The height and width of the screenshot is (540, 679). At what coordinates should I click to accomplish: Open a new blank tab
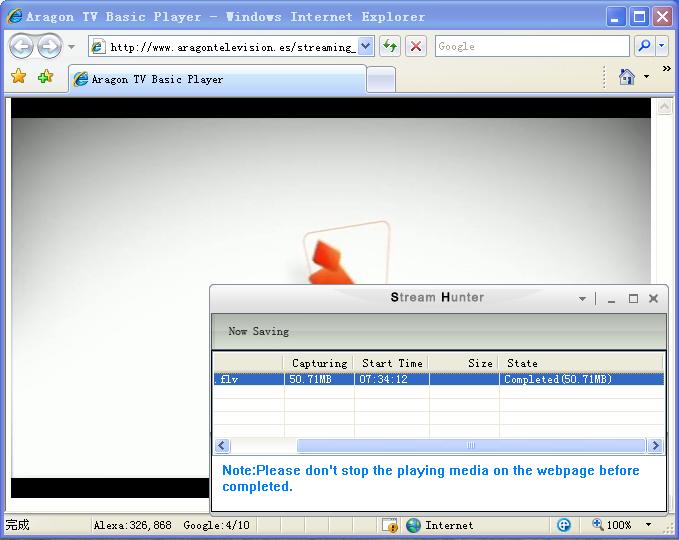(x=381, y=80)
